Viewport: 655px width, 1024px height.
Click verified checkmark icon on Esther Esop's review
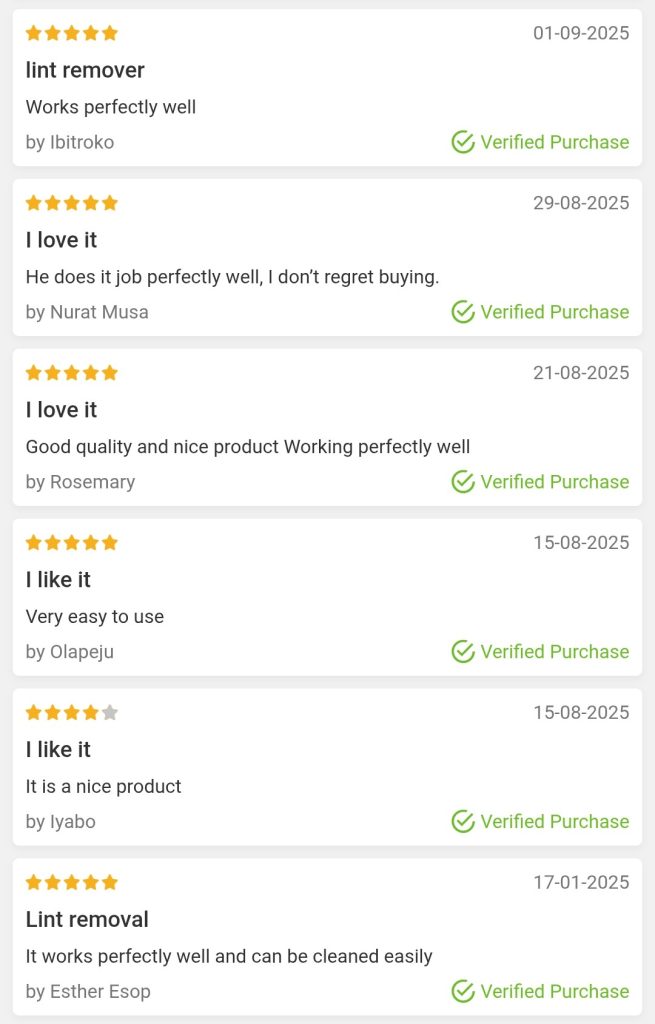click(462, 992)
